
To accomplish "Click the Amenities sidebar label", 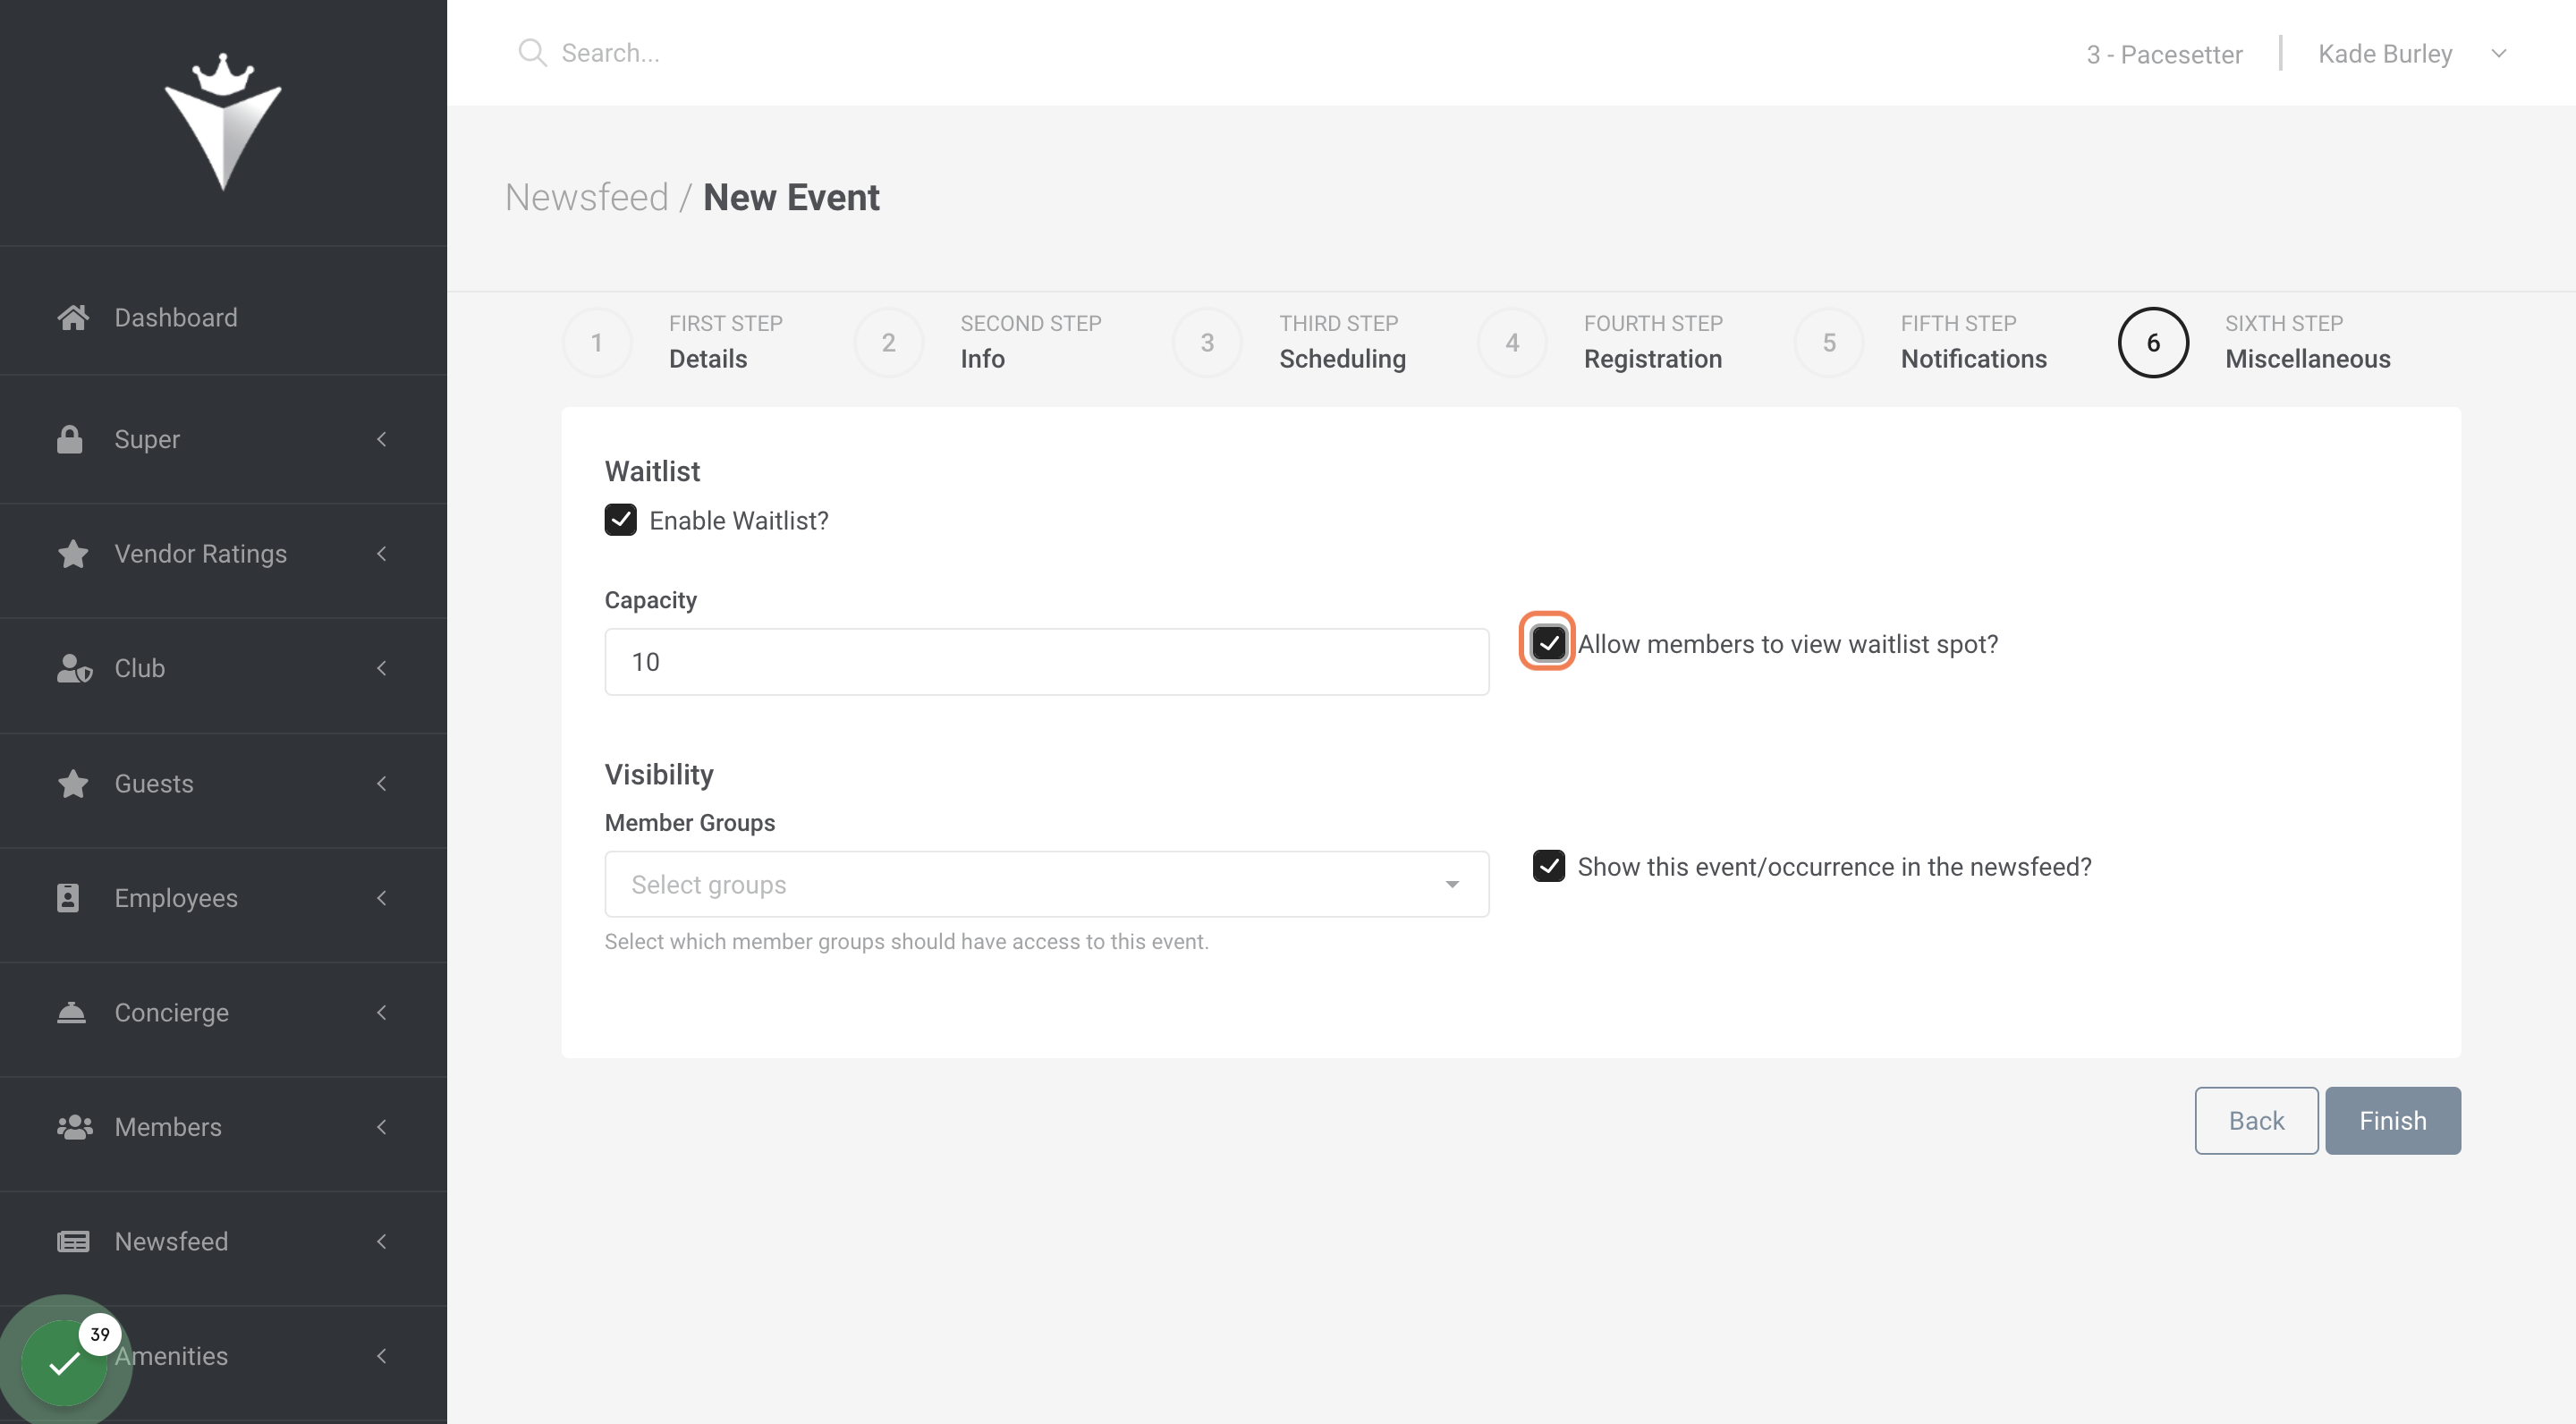I will click(x=171, y=1356).
